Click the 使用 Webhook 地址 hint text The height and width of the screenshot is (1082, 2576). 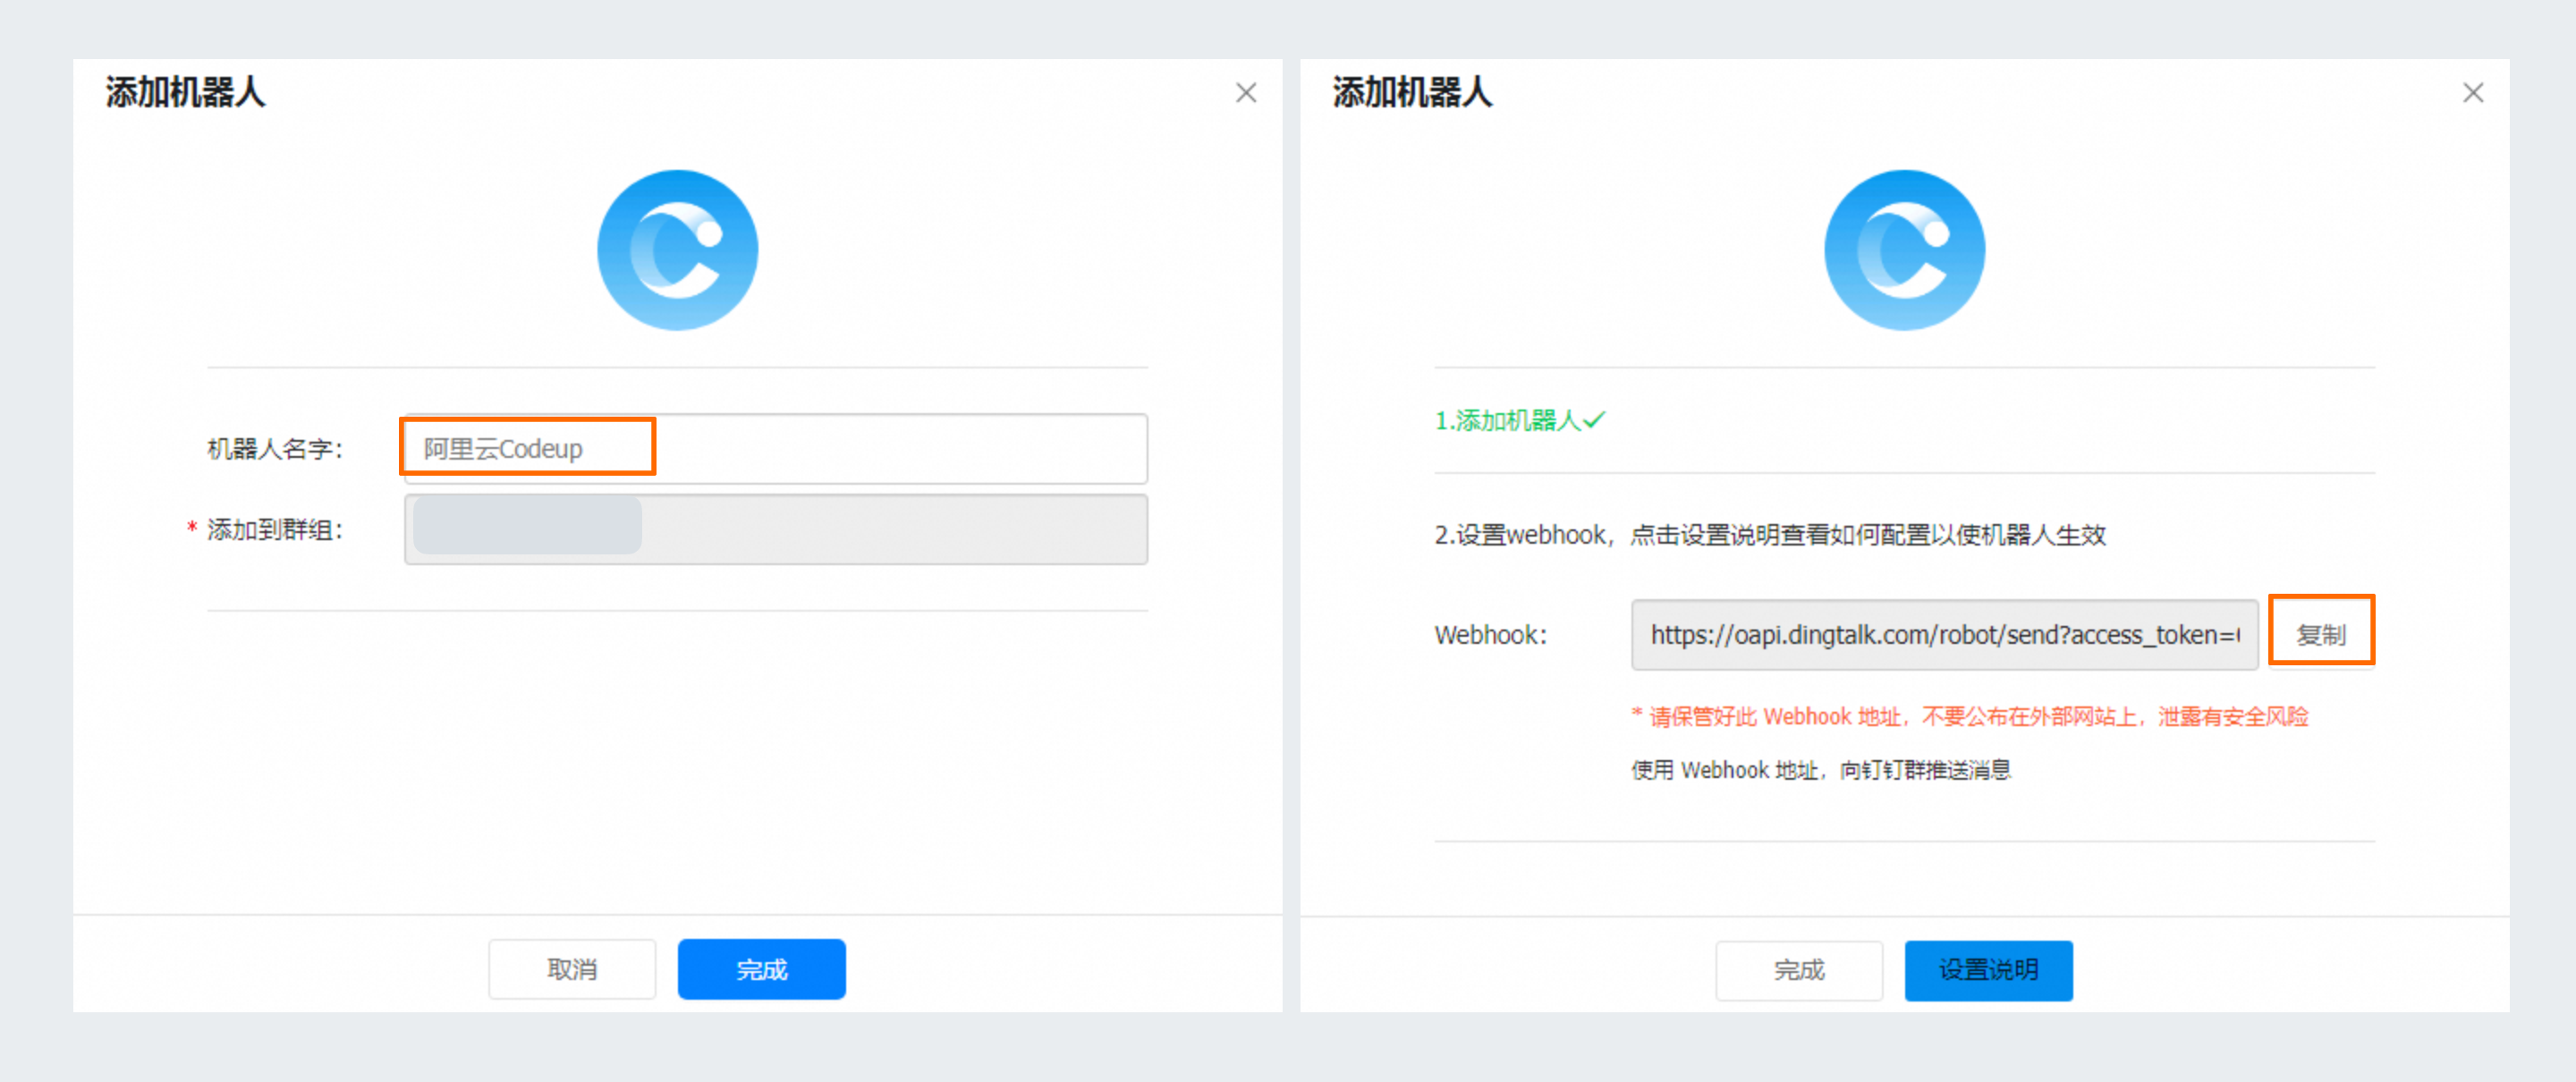click(1821, 769)
